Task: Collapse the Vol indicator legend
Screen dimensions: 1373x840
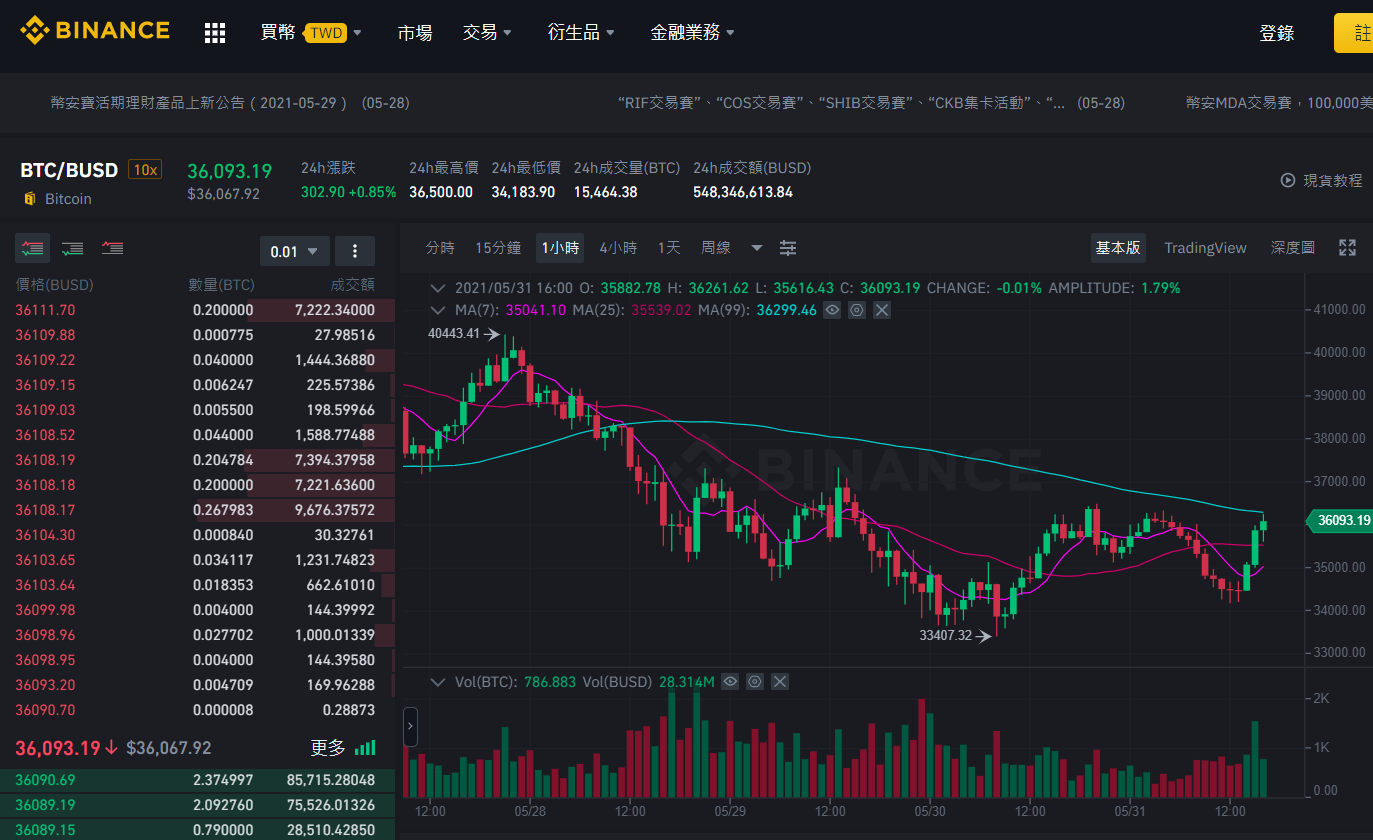Action: tap(437, 682)
